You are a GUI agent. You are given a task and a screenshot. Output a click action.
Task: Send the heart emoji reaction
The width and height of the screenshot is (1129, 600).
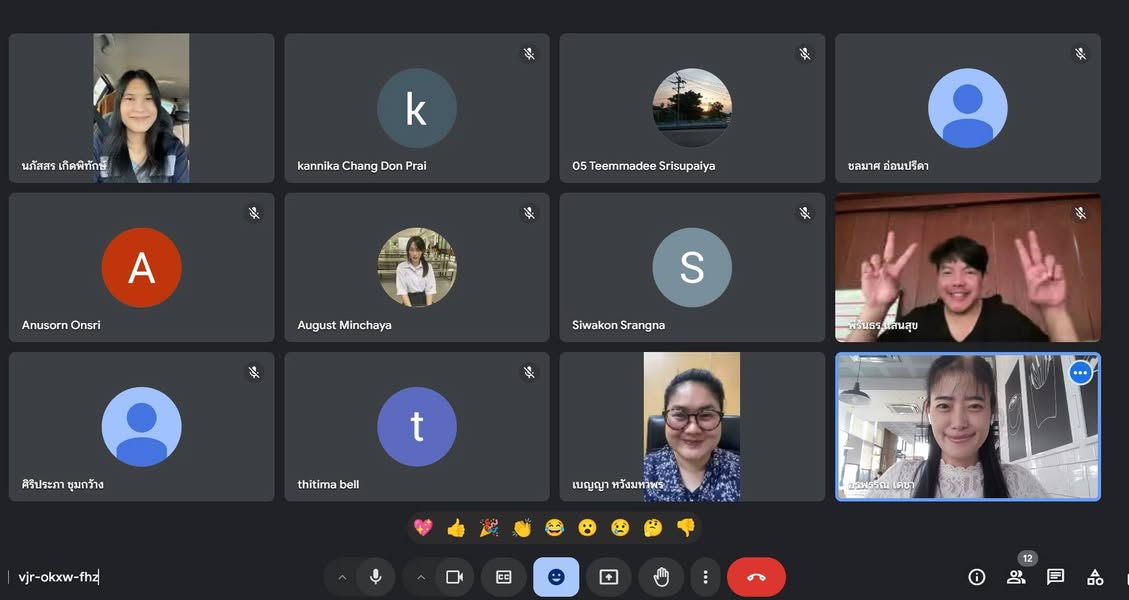tap(423, 527)
